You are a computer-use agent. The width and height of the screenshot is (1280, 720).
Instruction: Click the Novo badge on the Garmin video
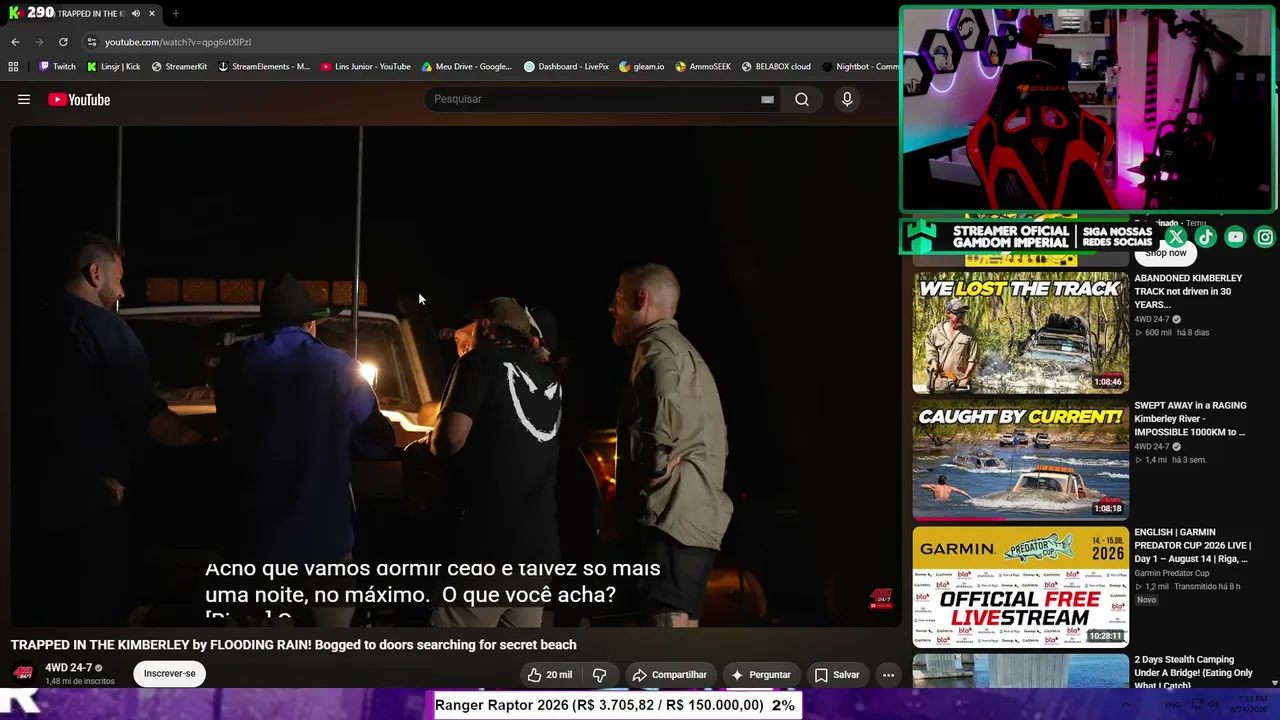click(x=1146, y=600)
